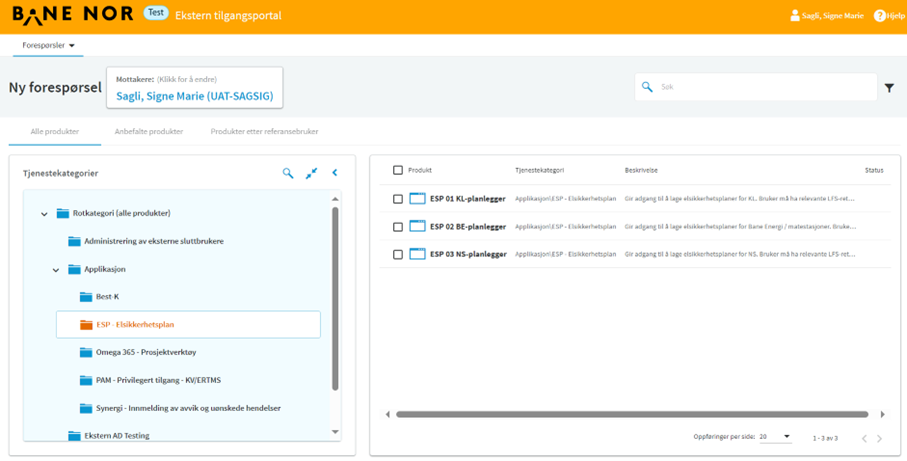This screenshot has width=907, height=461.
Task: Click the table scrollbar left arrow
Action: [x=387, y=414]
